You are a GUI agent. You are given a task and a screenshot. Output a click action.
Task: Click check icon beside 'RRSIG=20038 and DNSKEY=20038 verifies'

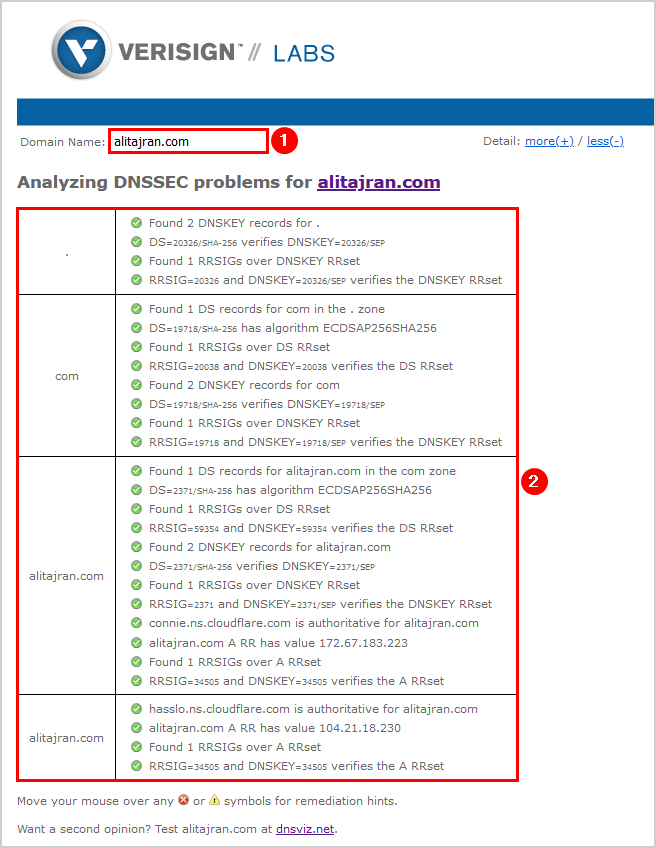pyautogui.click(x=137, y=366)
